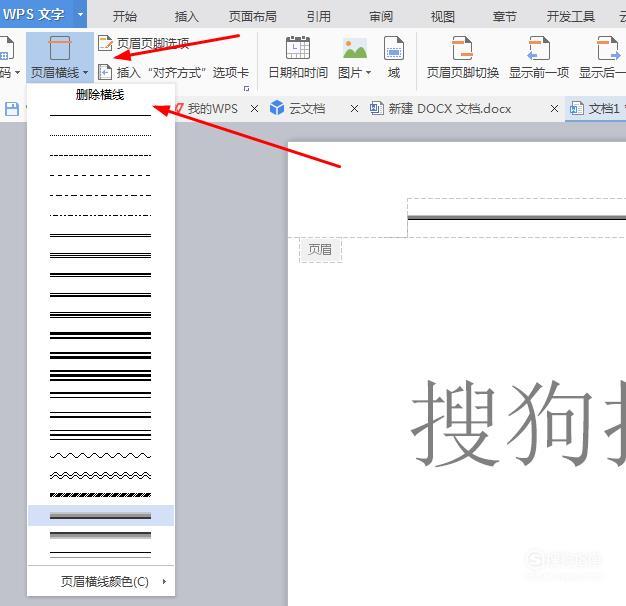Close the 我的WPS tab
626x606 pixels.
tap(254, 109)
